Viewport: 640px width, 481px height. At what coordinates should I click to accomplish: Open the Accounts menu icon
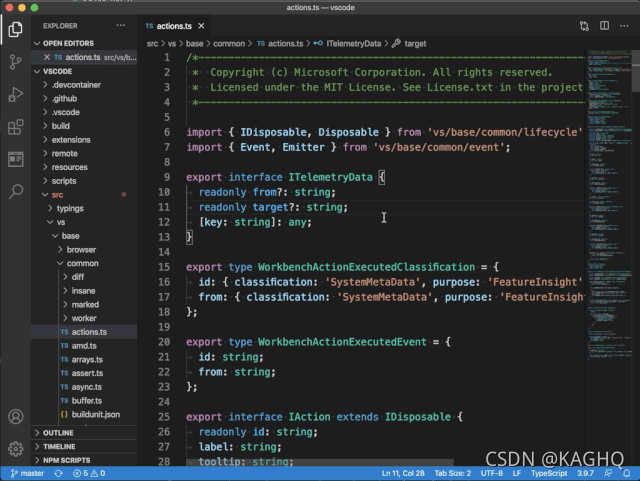[x=16, y=417]
